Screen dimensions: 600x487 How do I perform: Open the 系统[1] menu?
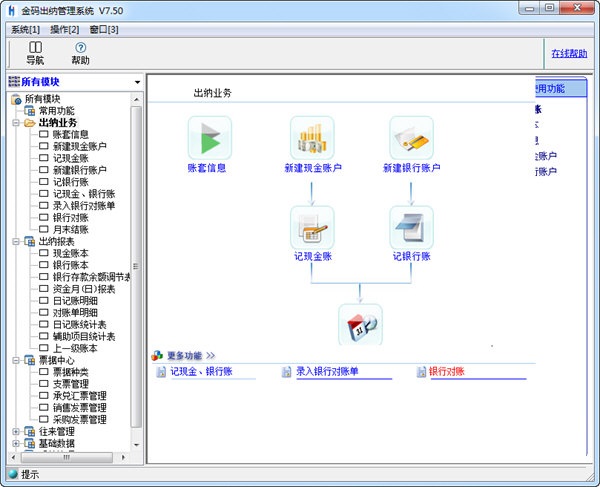coord(26,29)
